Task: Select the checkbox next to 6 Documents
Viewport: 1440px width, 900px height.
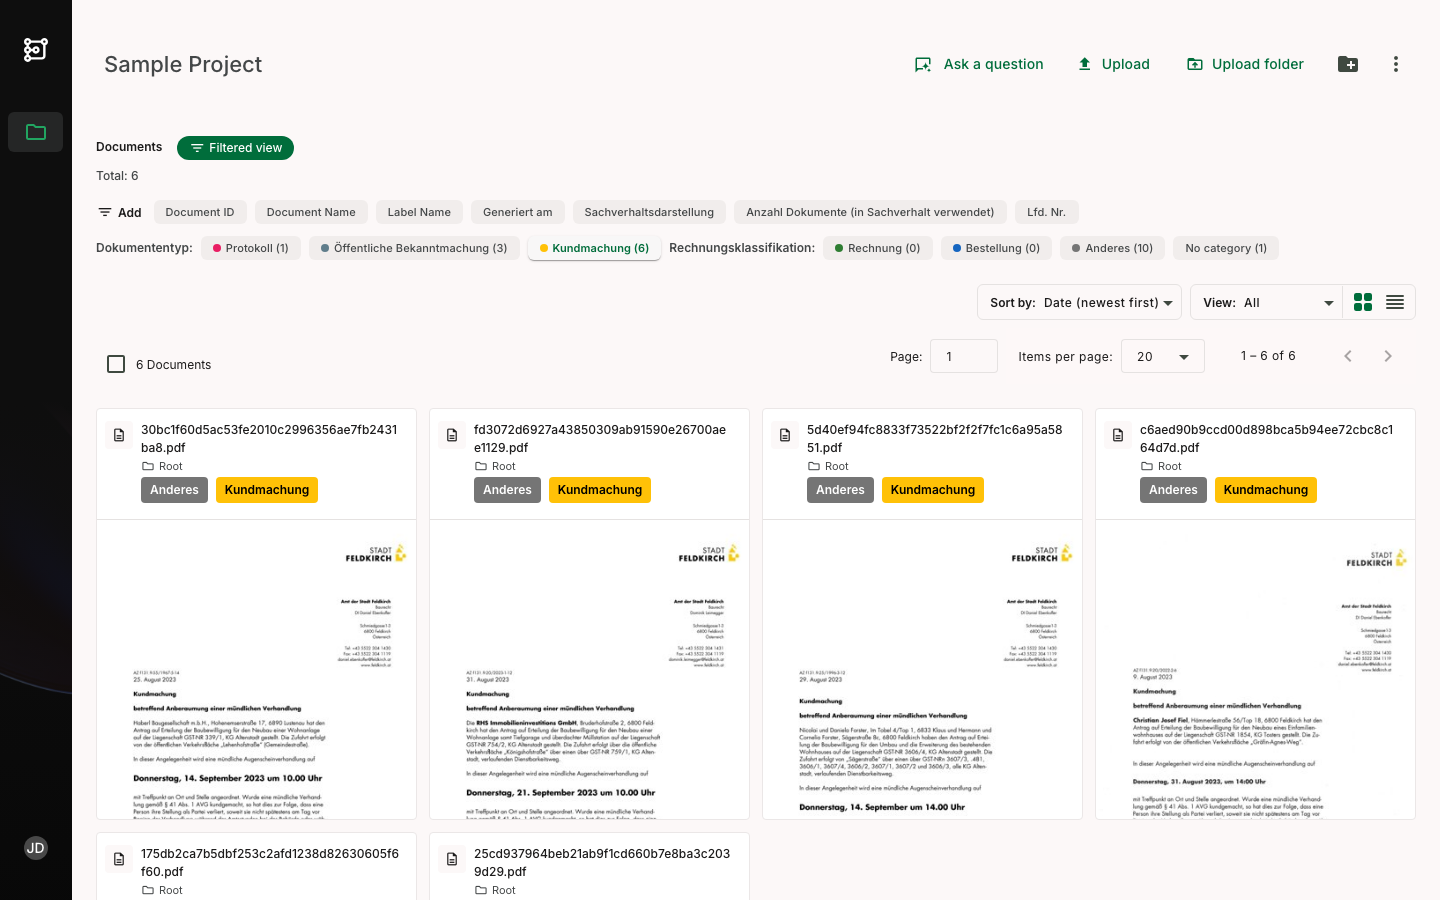Action: click(x=116, y=364)
